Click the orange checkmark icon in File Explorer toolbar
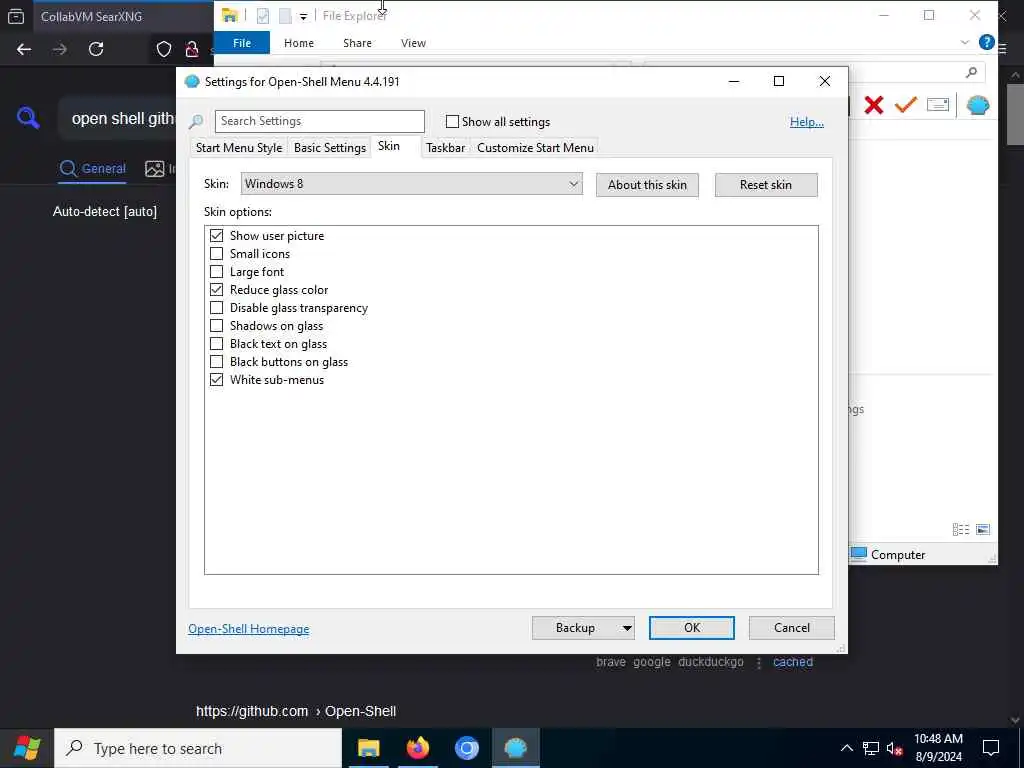Image resolution: width=1024 pixels, height=768 pixels. [906, 105]
